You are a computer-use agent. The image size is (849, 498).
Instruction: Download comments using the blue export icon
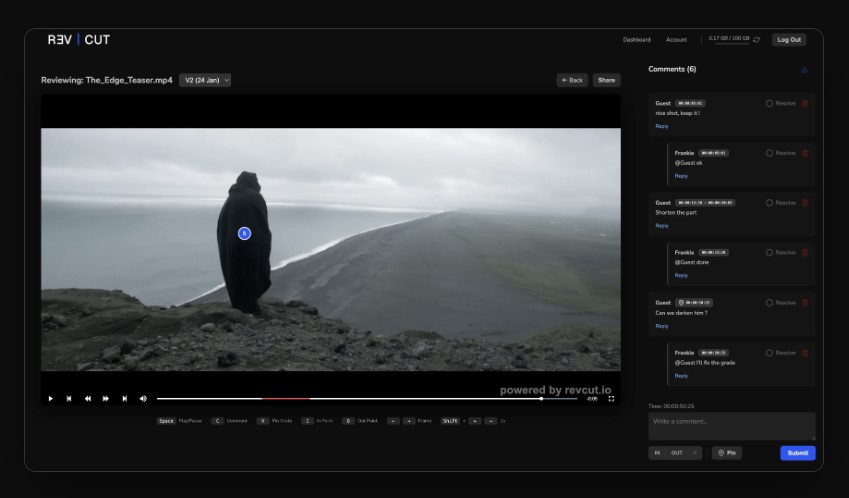[804, 69]
